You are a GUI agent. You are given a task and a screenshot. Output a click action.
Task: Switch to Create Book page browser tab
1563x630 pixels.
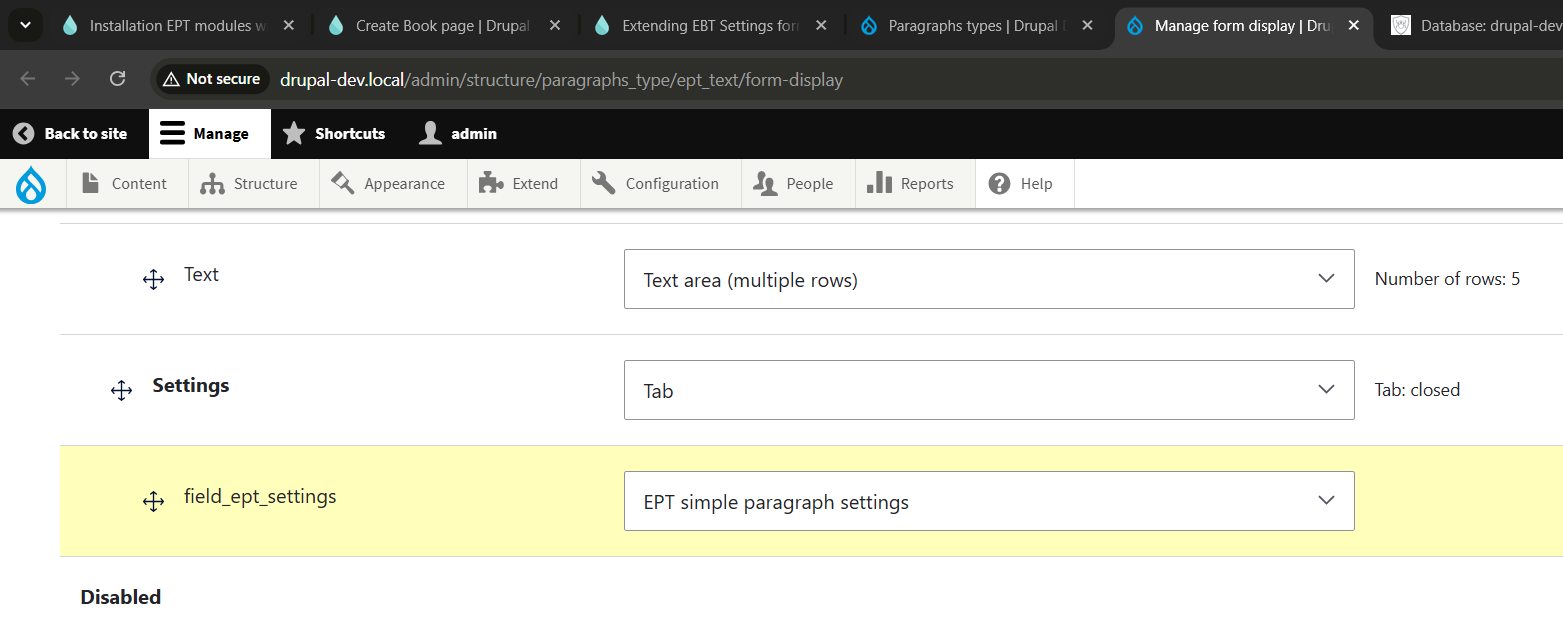(443, 26)
